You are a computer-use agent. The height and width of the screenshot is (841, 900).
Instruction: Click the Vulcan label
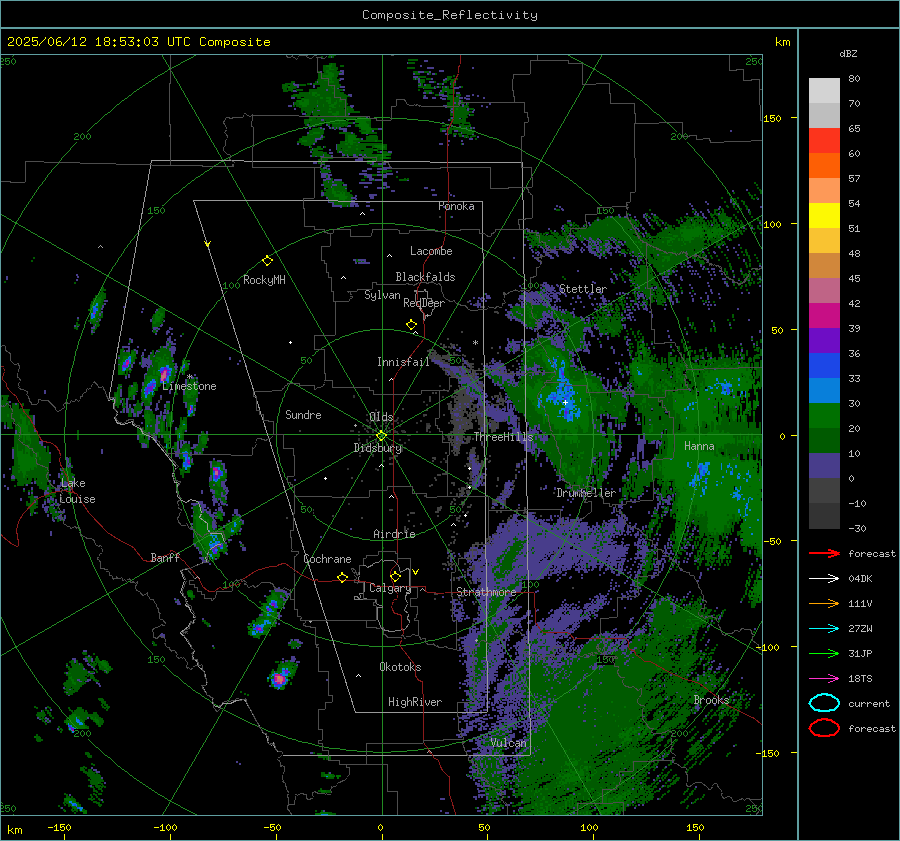508,743
